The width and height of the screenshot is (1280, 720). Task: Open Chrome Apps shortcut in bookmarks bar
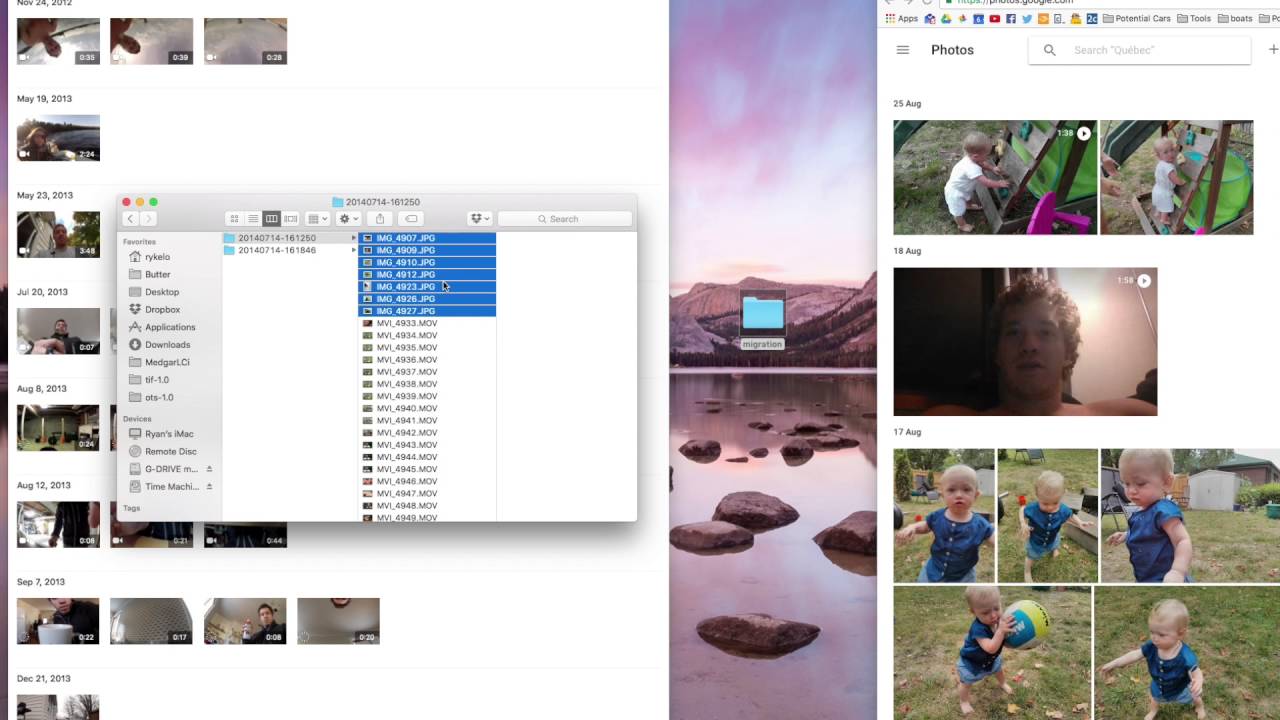coord(901,18)
